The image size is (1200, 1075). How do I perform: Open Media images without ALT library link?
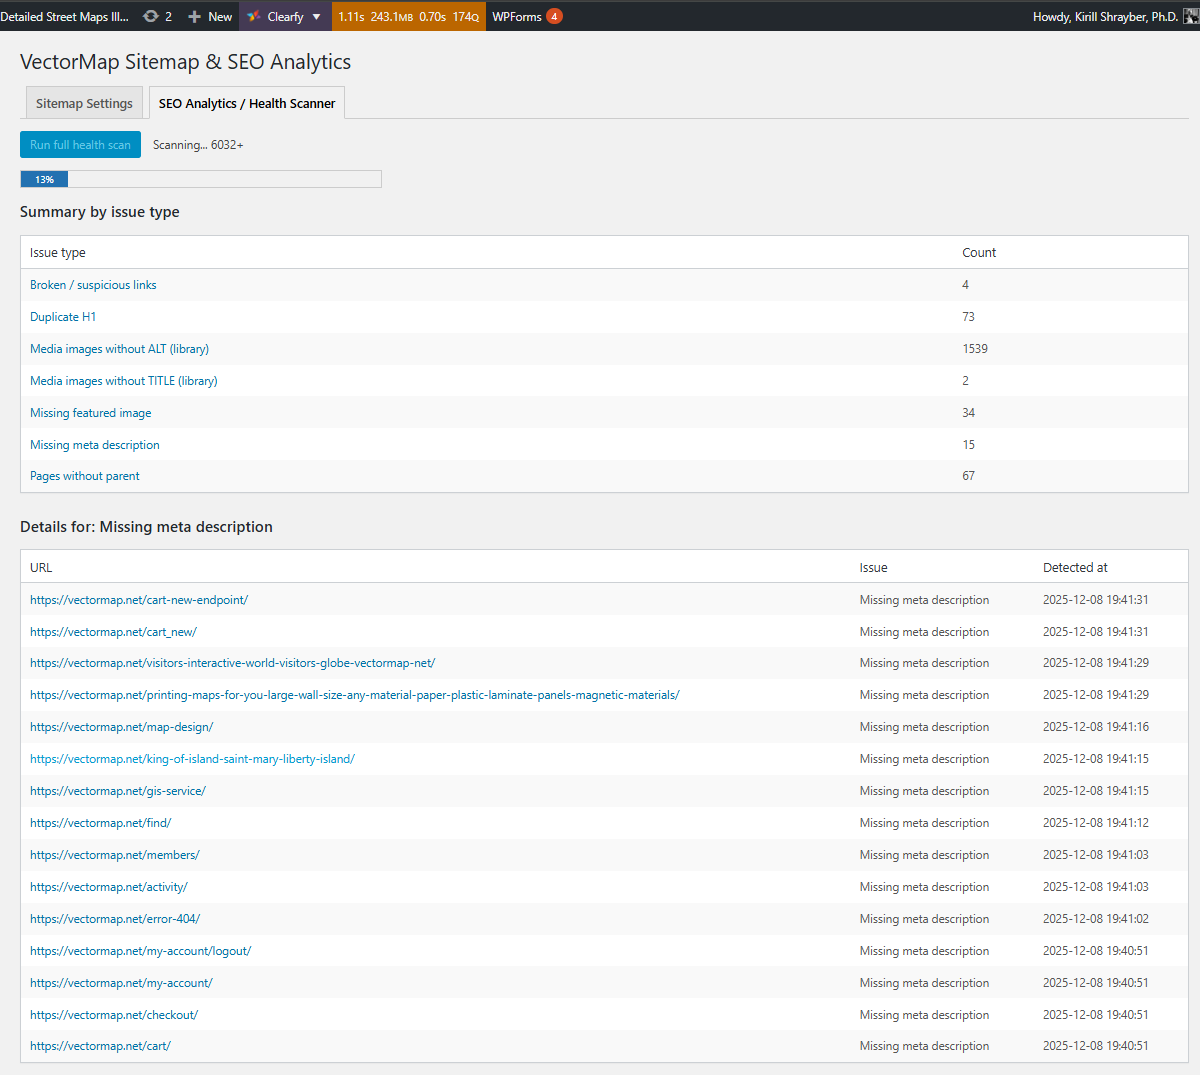tap(119, 348)
